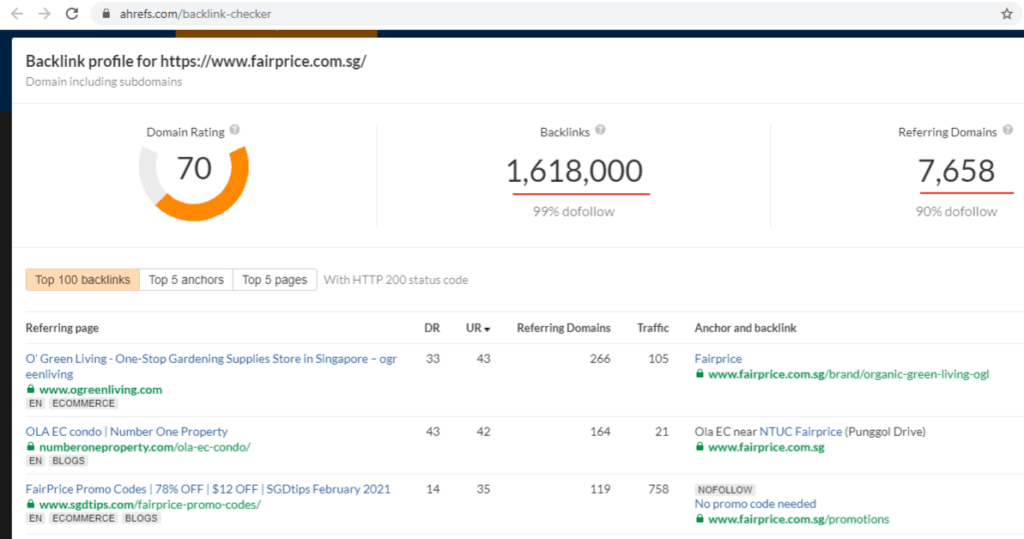Open www.fairprice.com.sg/promotions backlink
The width and height of the screenshot is (1024, 539).
799,519
